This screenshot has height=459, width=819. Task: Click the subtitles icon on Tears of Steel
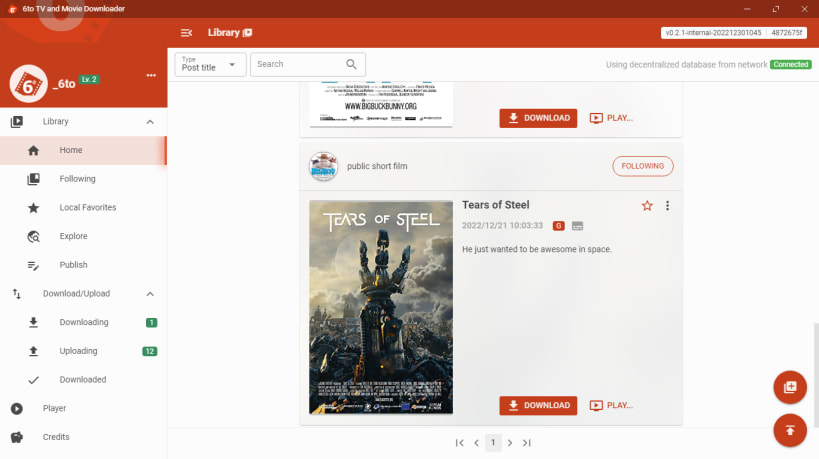point(577,226)
